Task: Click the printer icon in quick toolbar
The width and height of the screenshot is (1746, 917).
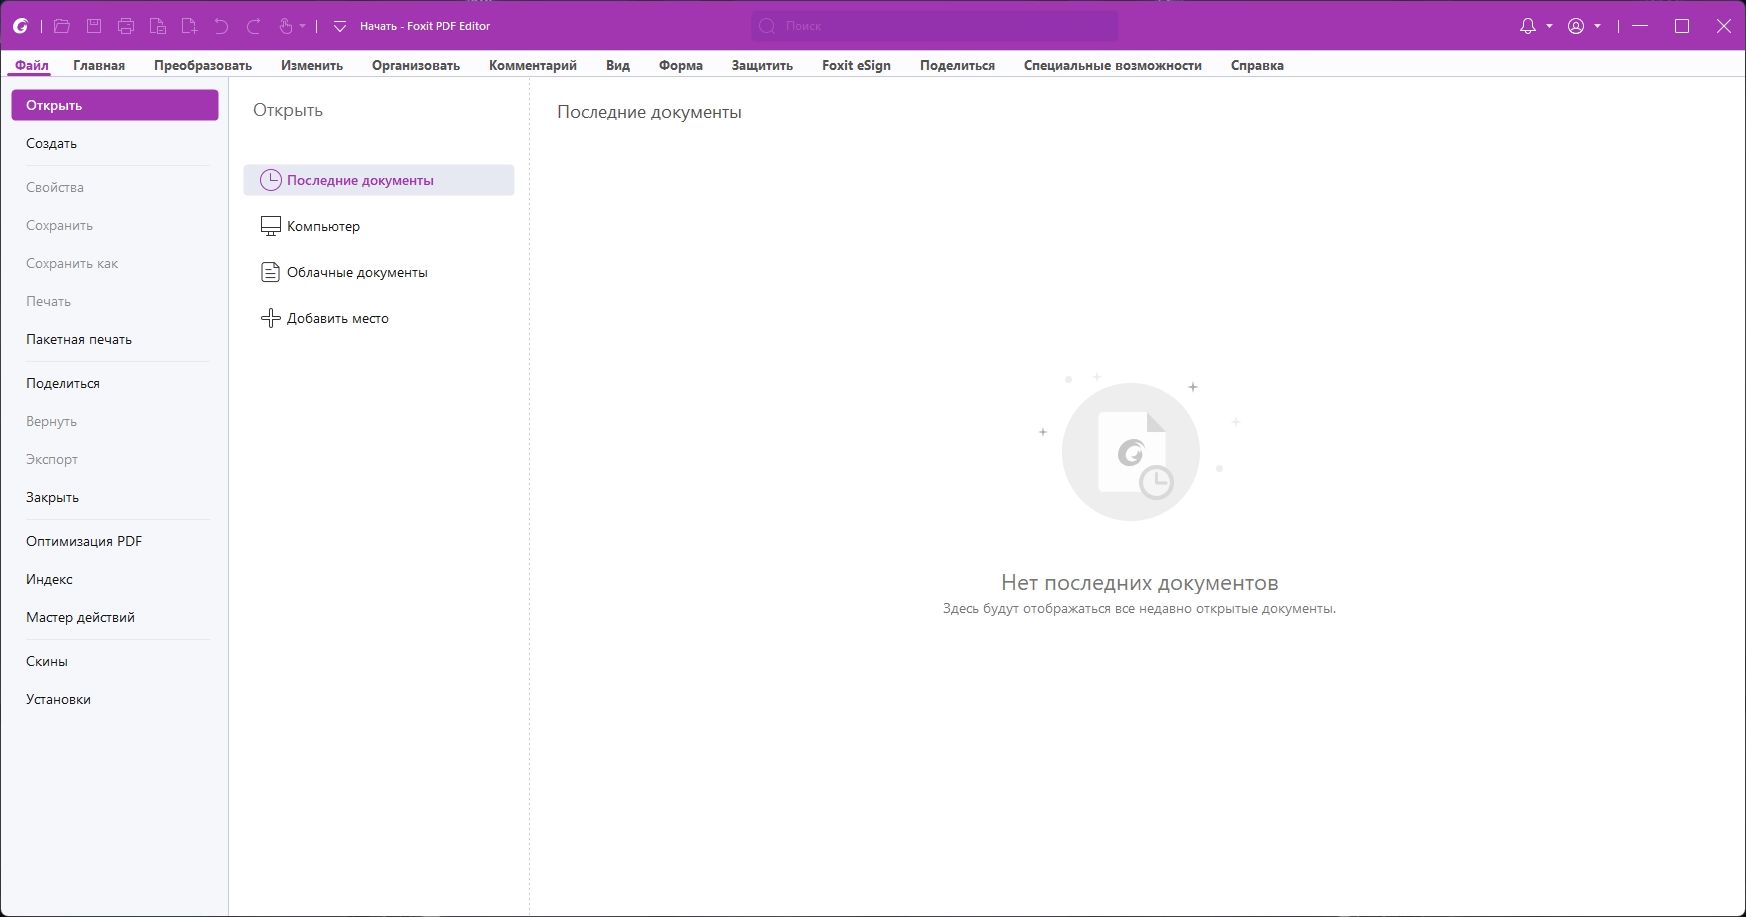Action: (125, 26)
